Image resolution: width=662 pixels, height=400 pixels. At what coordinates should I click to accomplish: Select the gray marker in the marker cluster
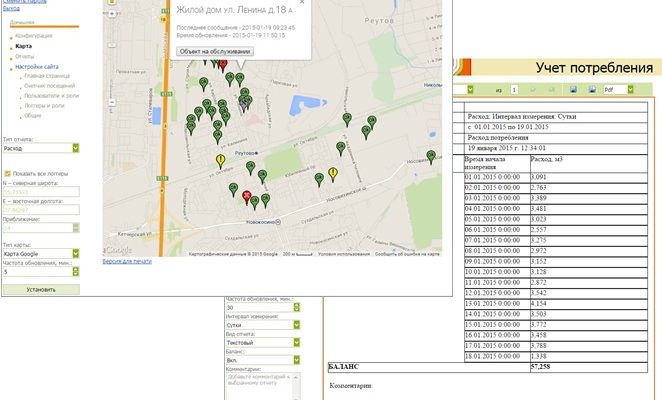(x=243, y=104)
